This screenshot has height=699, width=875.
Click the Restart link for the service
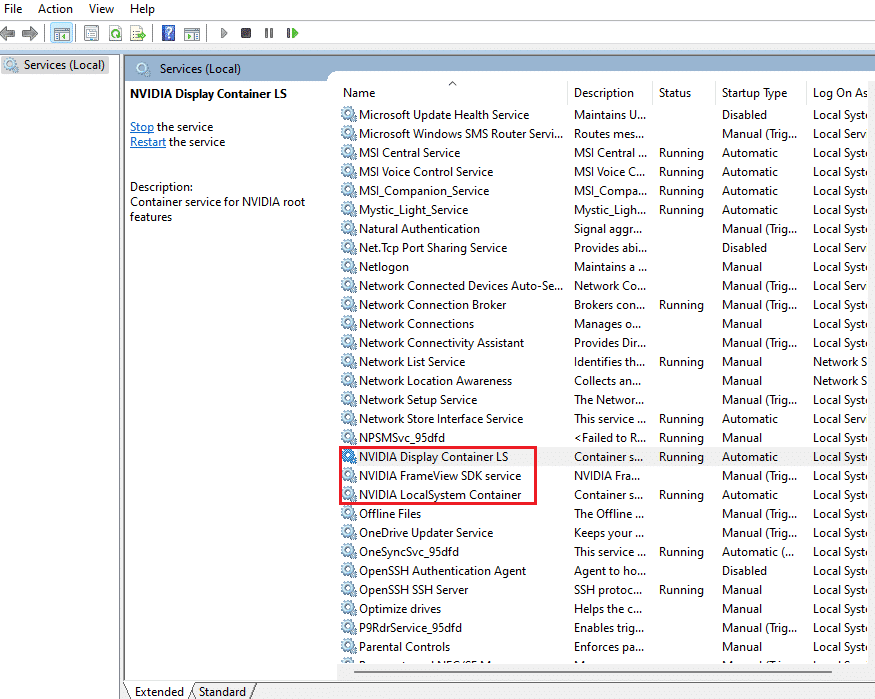point(147,141)
